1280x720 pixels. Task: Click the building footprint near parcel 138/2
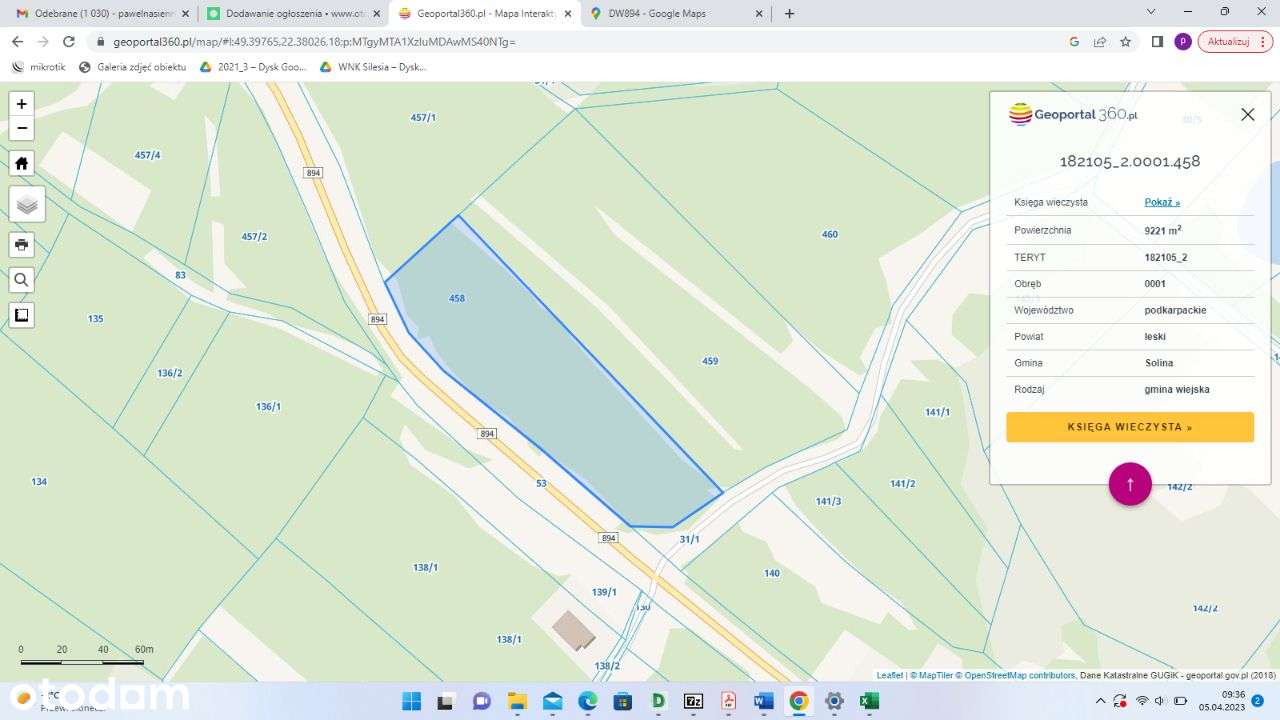574,630
